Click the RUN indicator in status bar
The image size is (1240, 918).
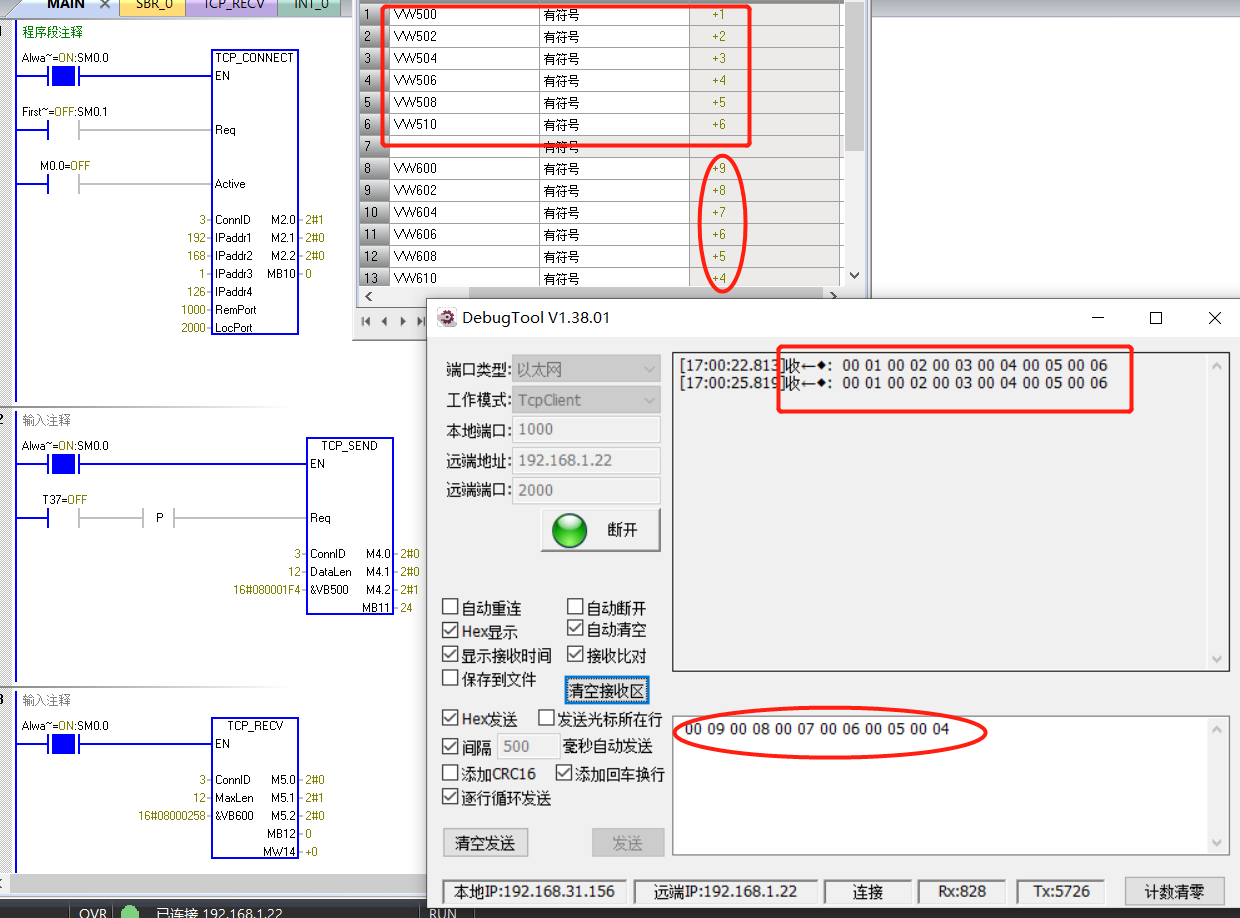[443, 911]
